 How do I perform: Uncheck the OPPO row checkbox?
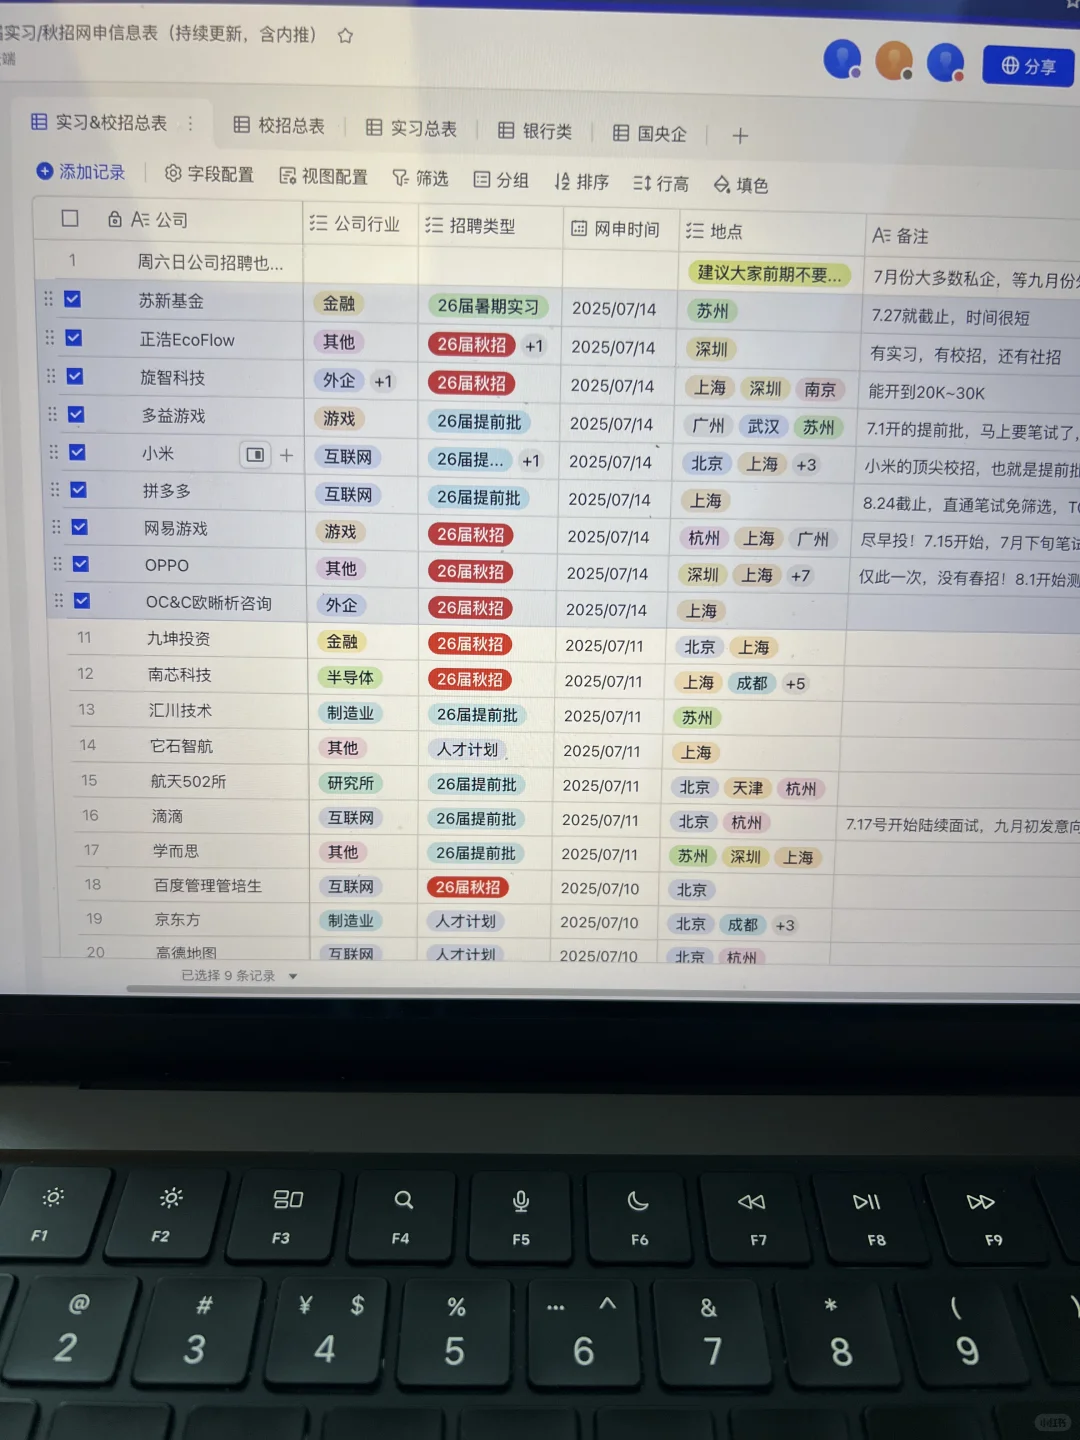(x=81, y=564)
